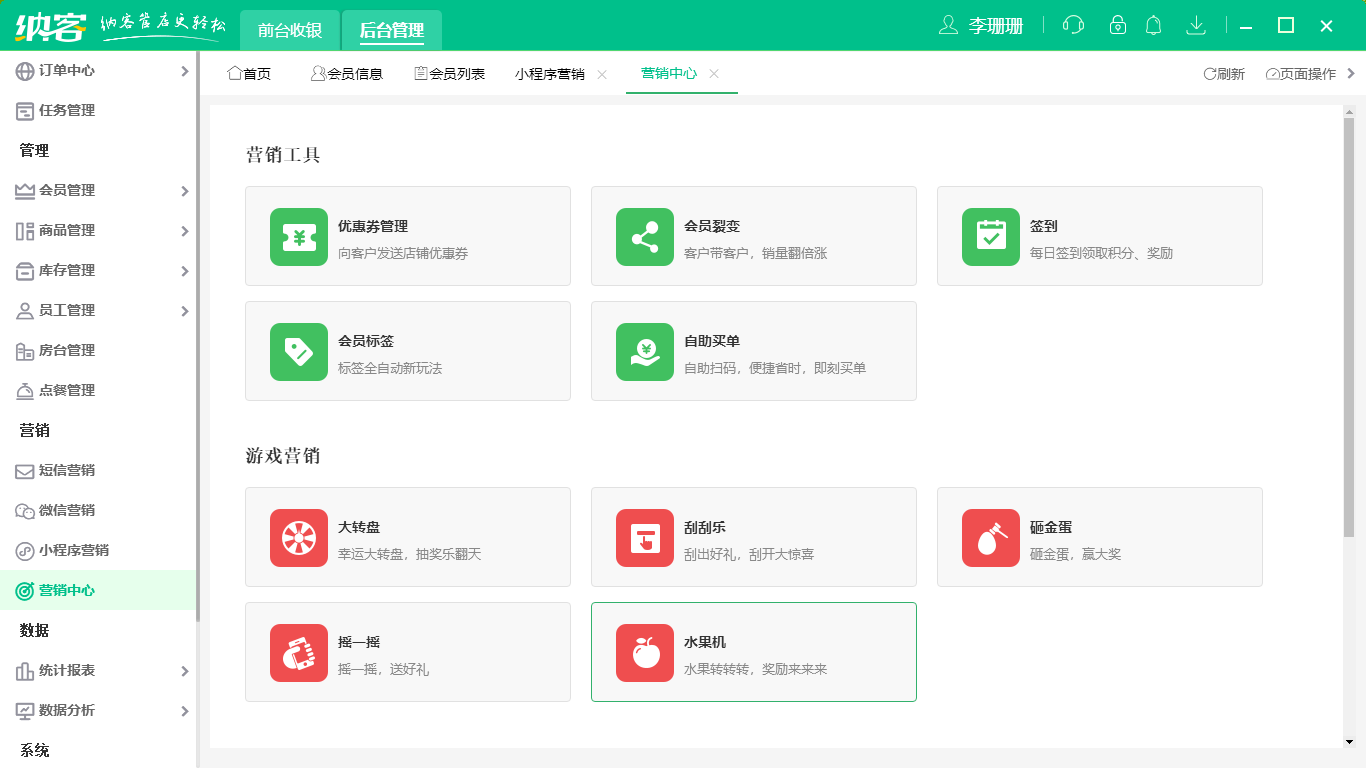Open the 摇一摇 shake game icon

click(x=298, y=652)
